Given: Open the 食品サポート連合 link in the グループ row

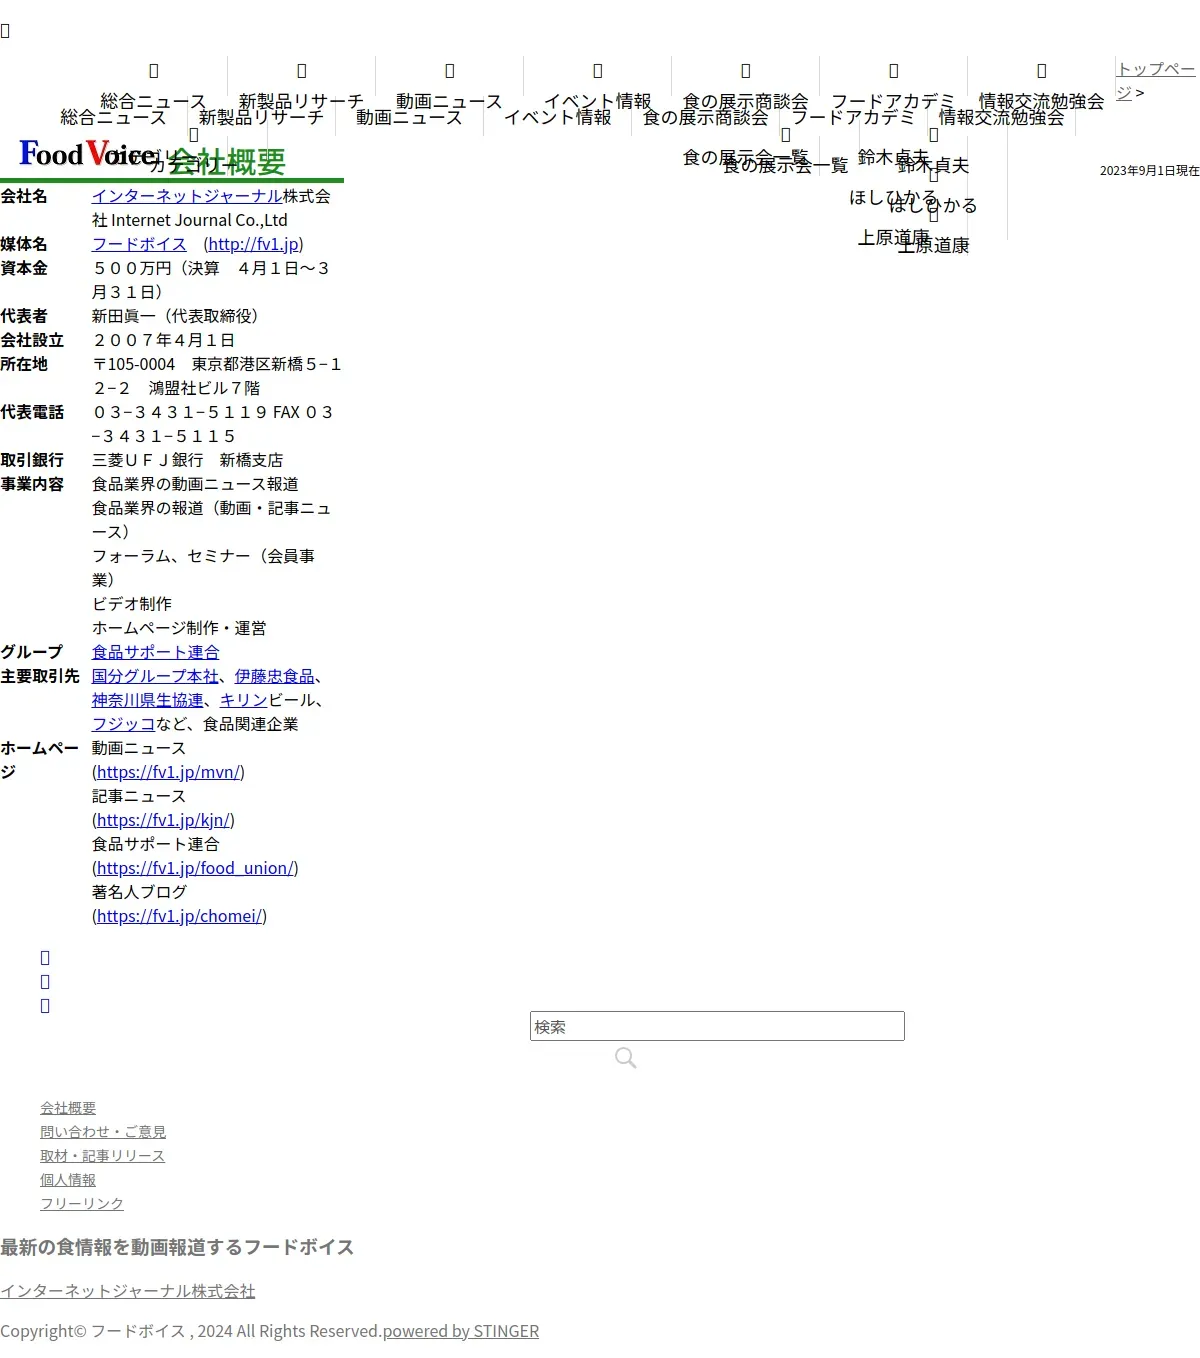Looking at the screenshot, I should tap(155, 652).
